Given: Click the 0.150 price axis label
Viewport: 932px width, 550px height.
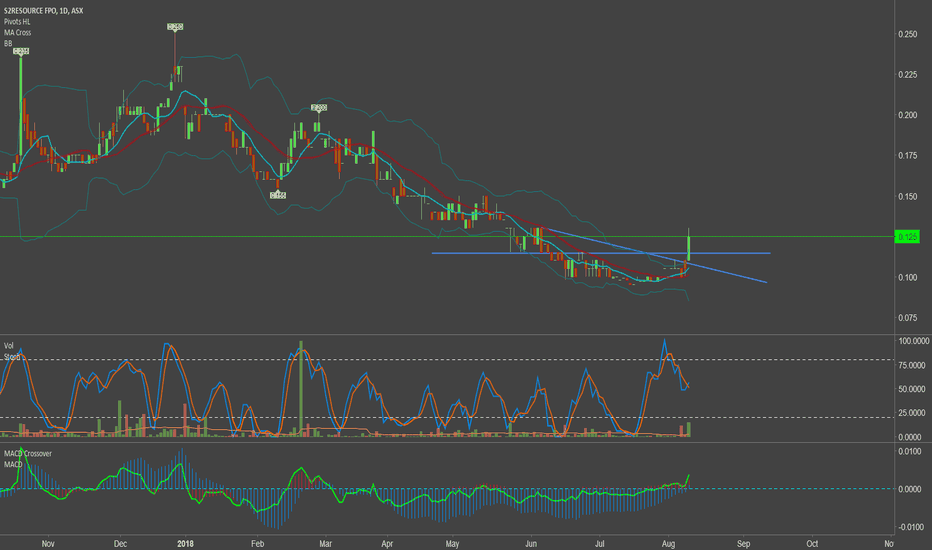Looking at the screenshot, I should pos(908,196).
